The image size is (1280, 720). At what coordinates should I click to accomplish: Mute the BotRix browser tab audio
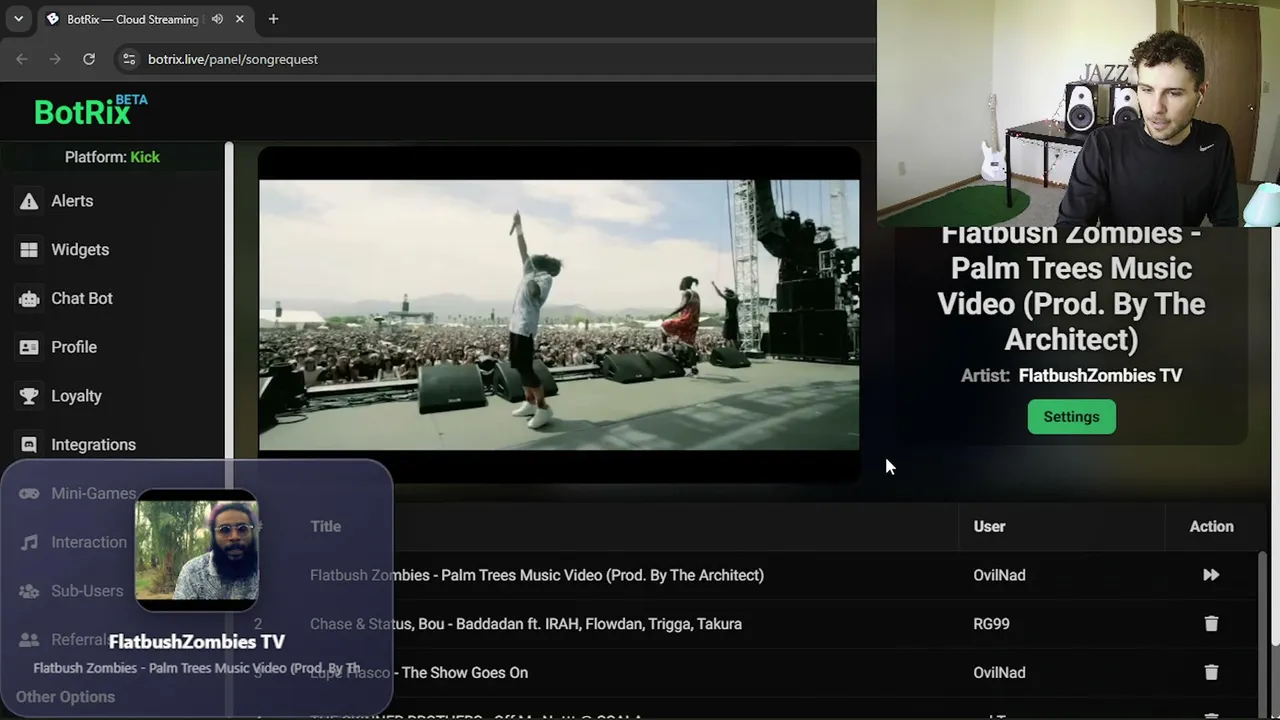[217, 19]
